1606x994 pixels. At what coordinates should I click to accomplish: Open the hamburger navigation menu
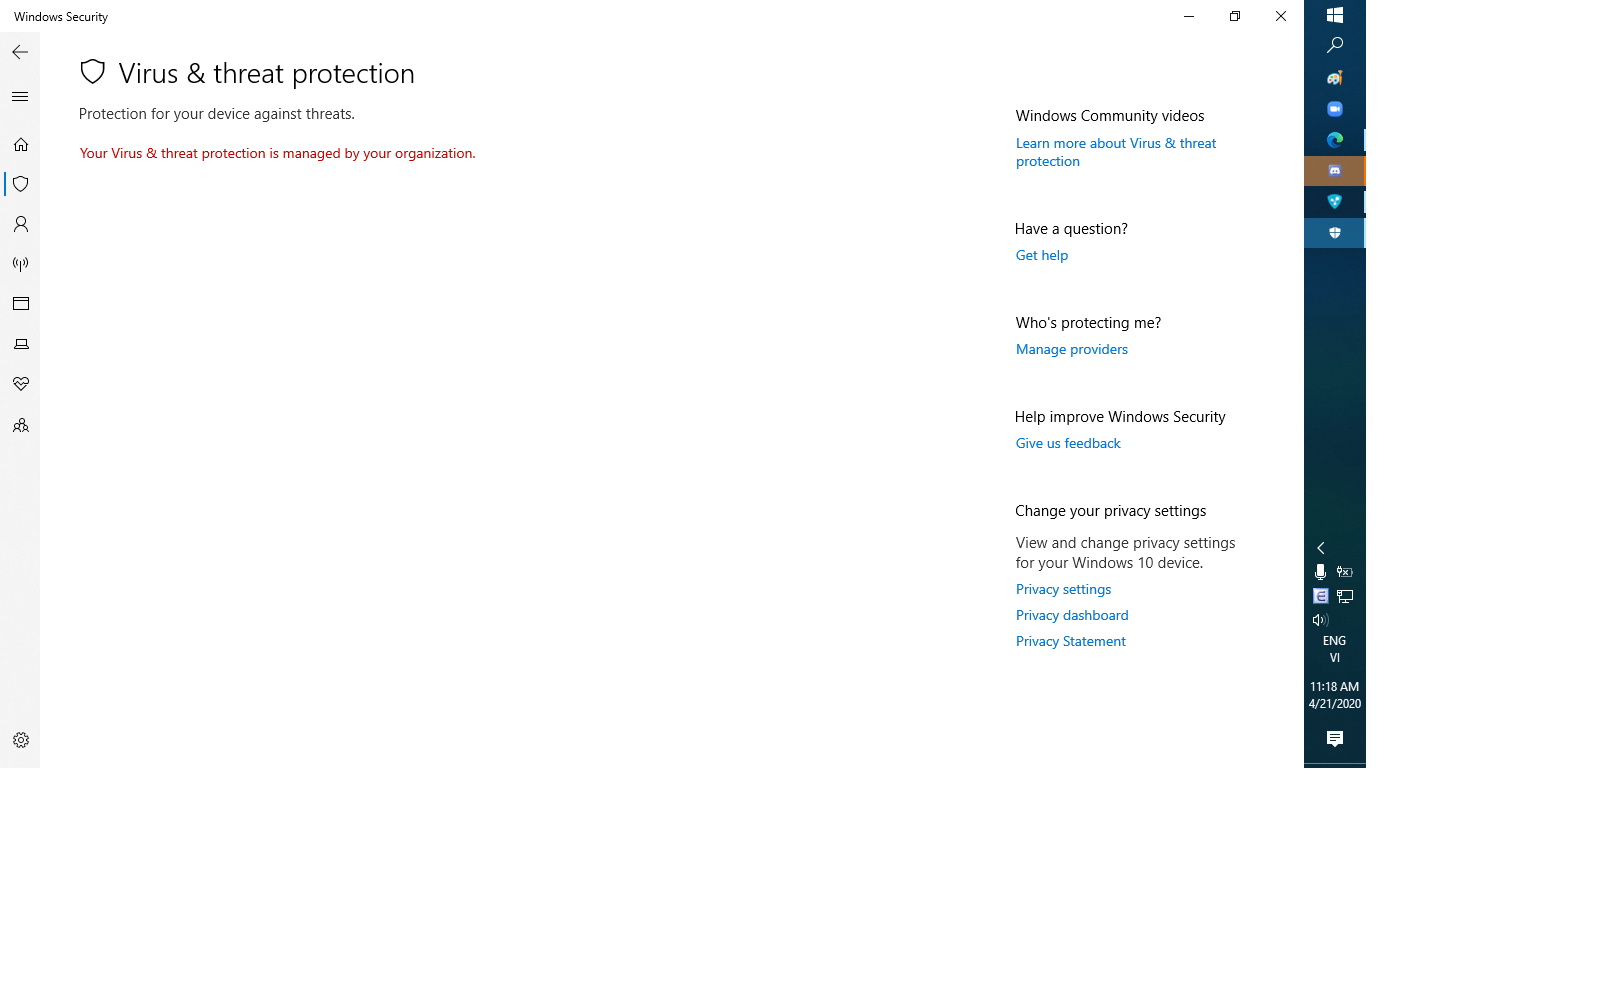click(x=20, y=97)
